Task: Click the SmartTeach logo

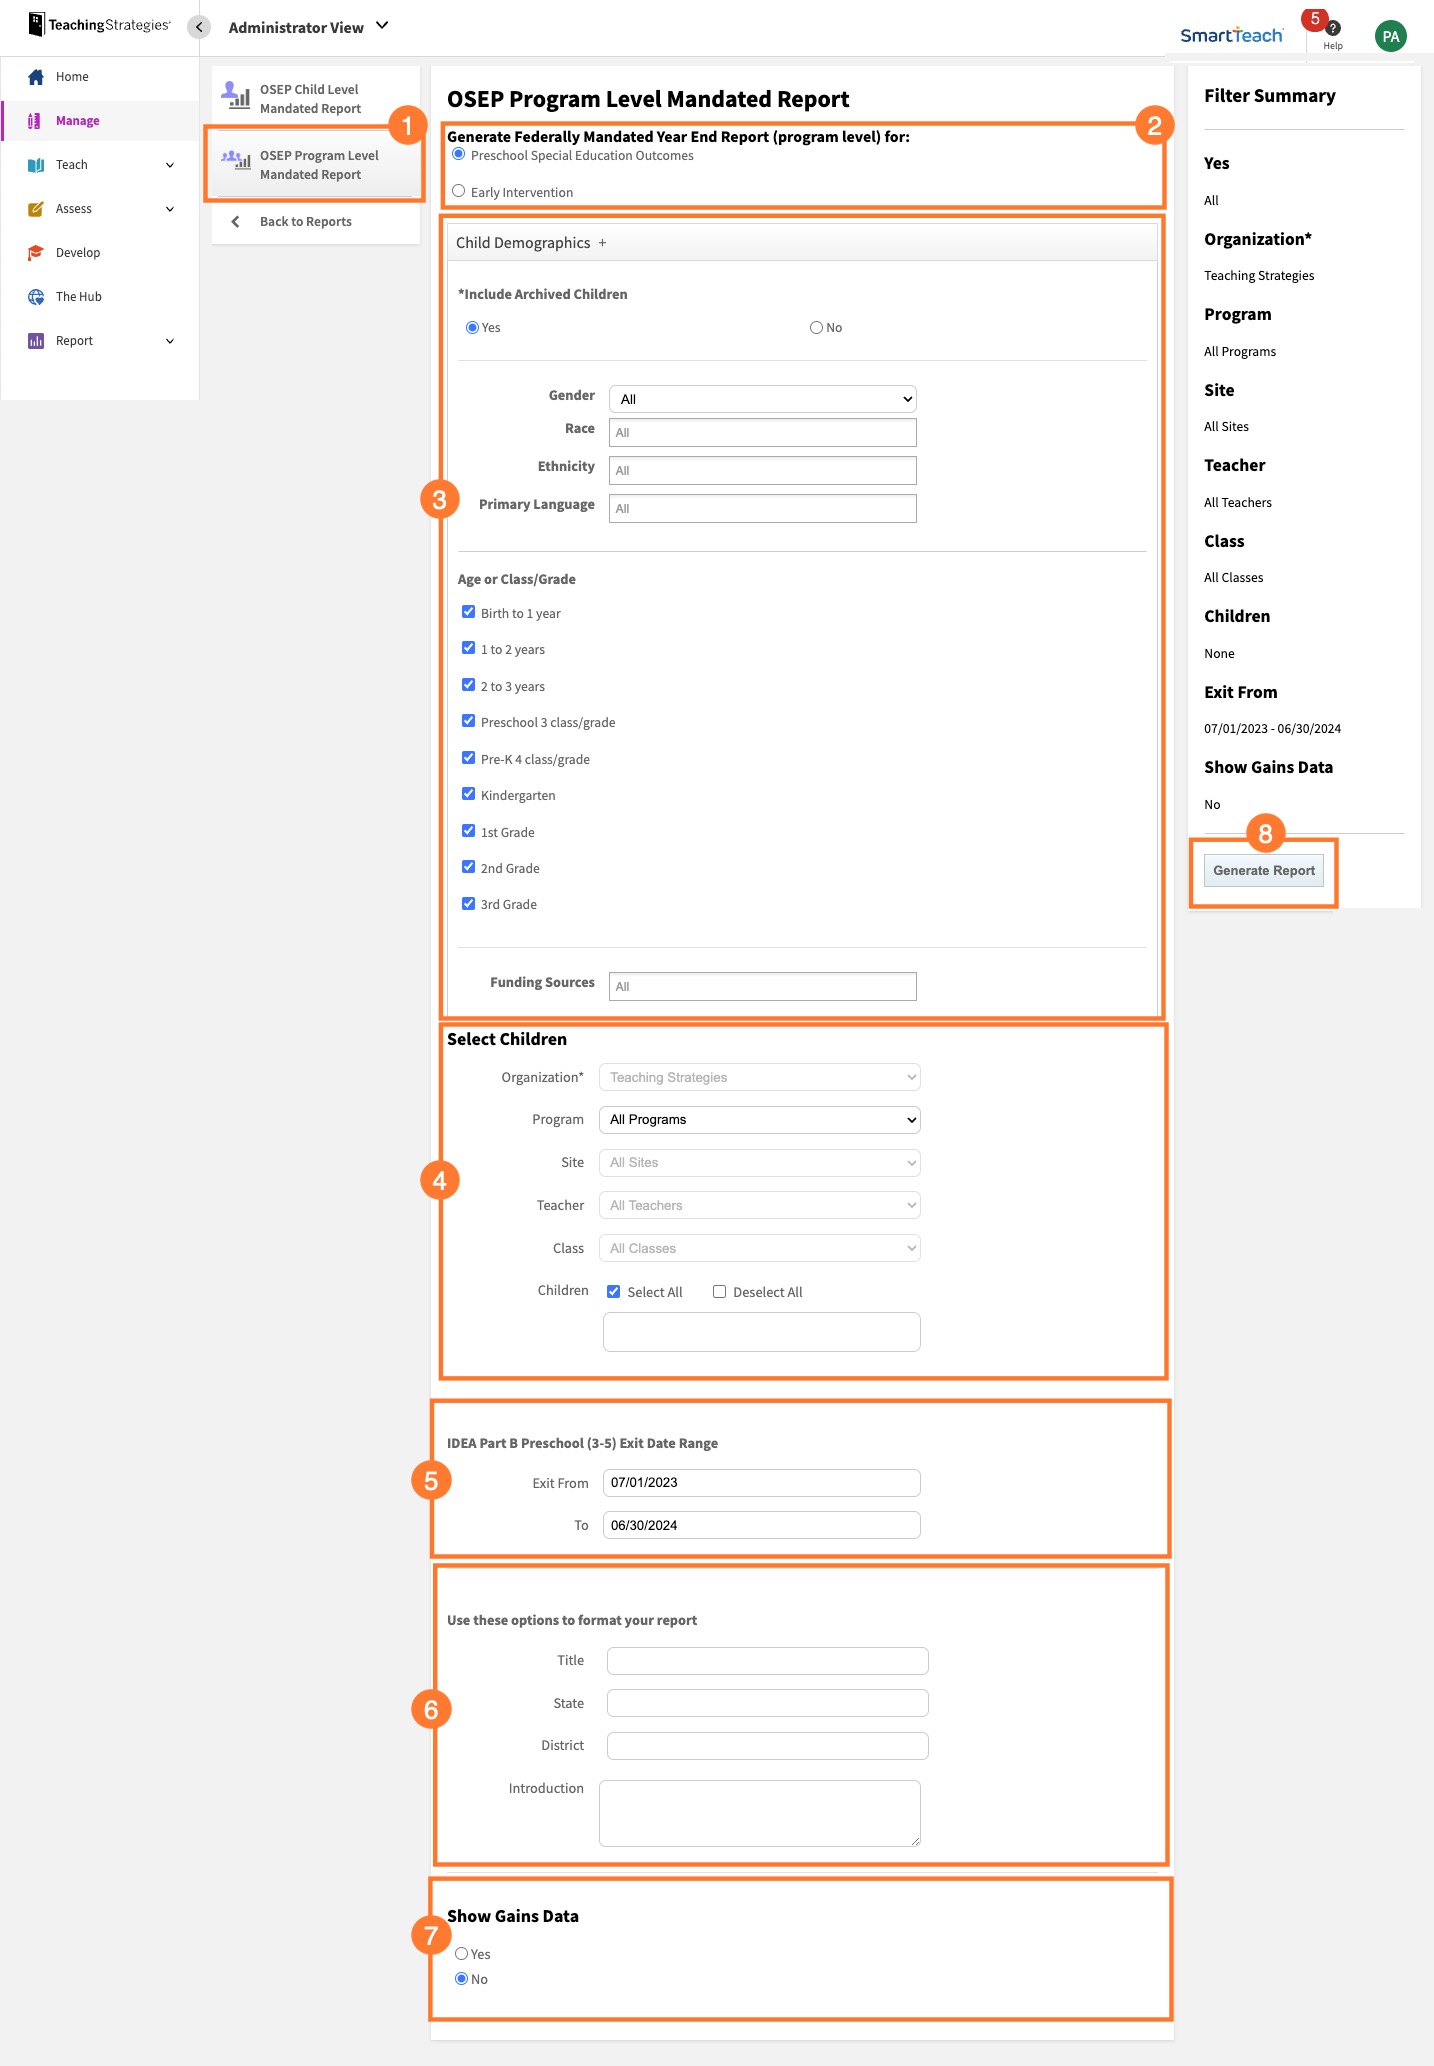Action: point(1231,35)
